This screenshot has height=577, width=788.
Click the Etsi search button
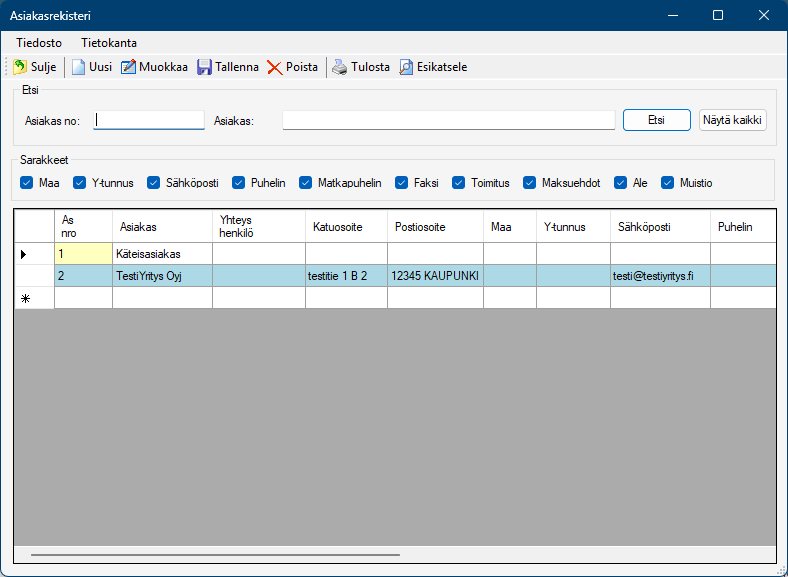click(x=656, y=120)
